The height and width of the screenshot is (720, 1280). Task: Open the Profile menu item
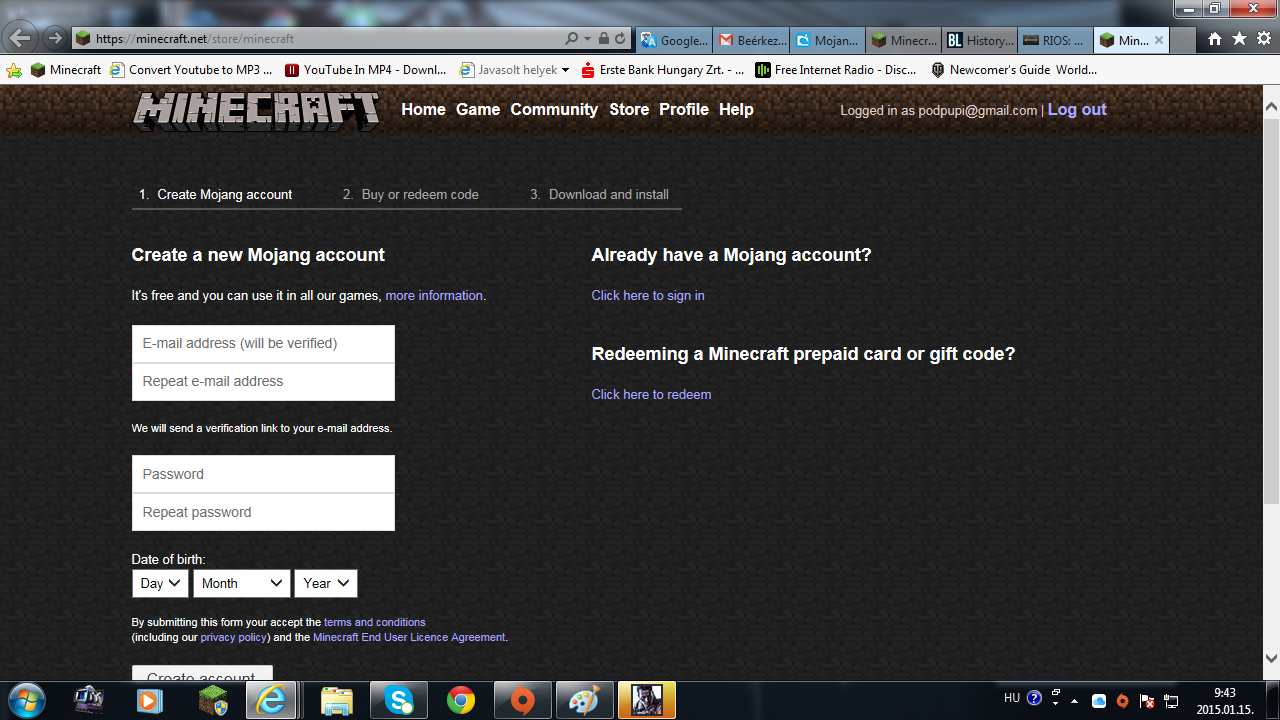684,110
